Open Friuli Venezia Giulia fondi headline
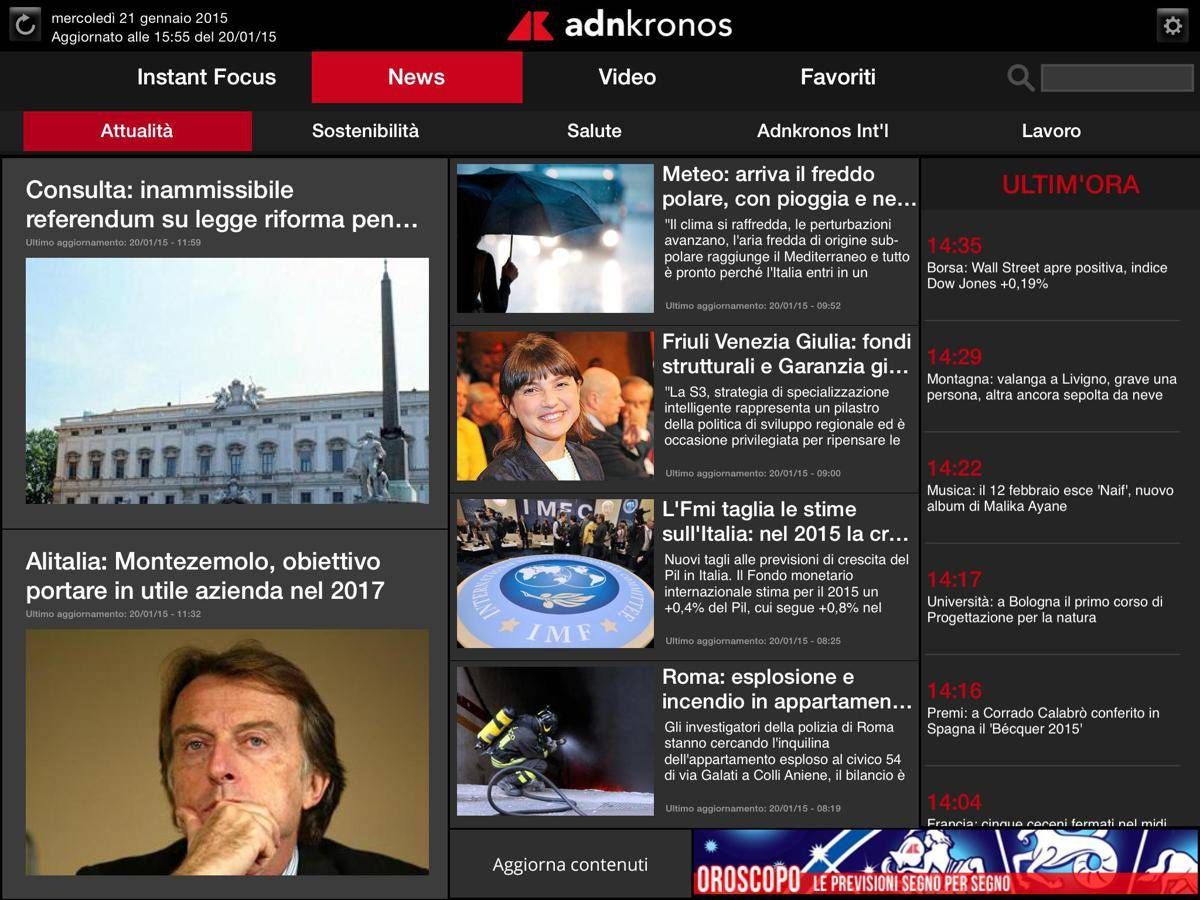1200x900 pixels. (787, 354)
